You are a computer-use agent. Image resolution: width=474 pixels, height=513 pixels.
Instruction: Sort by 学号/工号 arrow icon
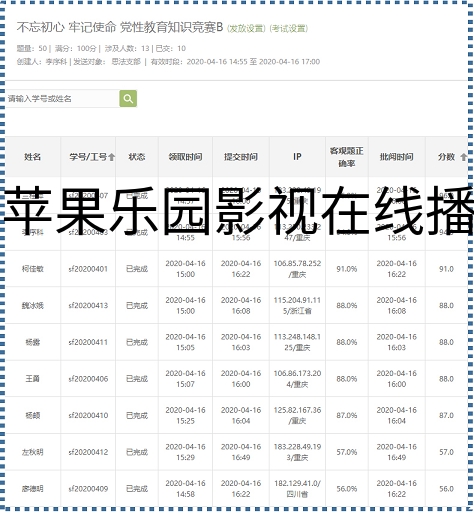click(112, 157)
